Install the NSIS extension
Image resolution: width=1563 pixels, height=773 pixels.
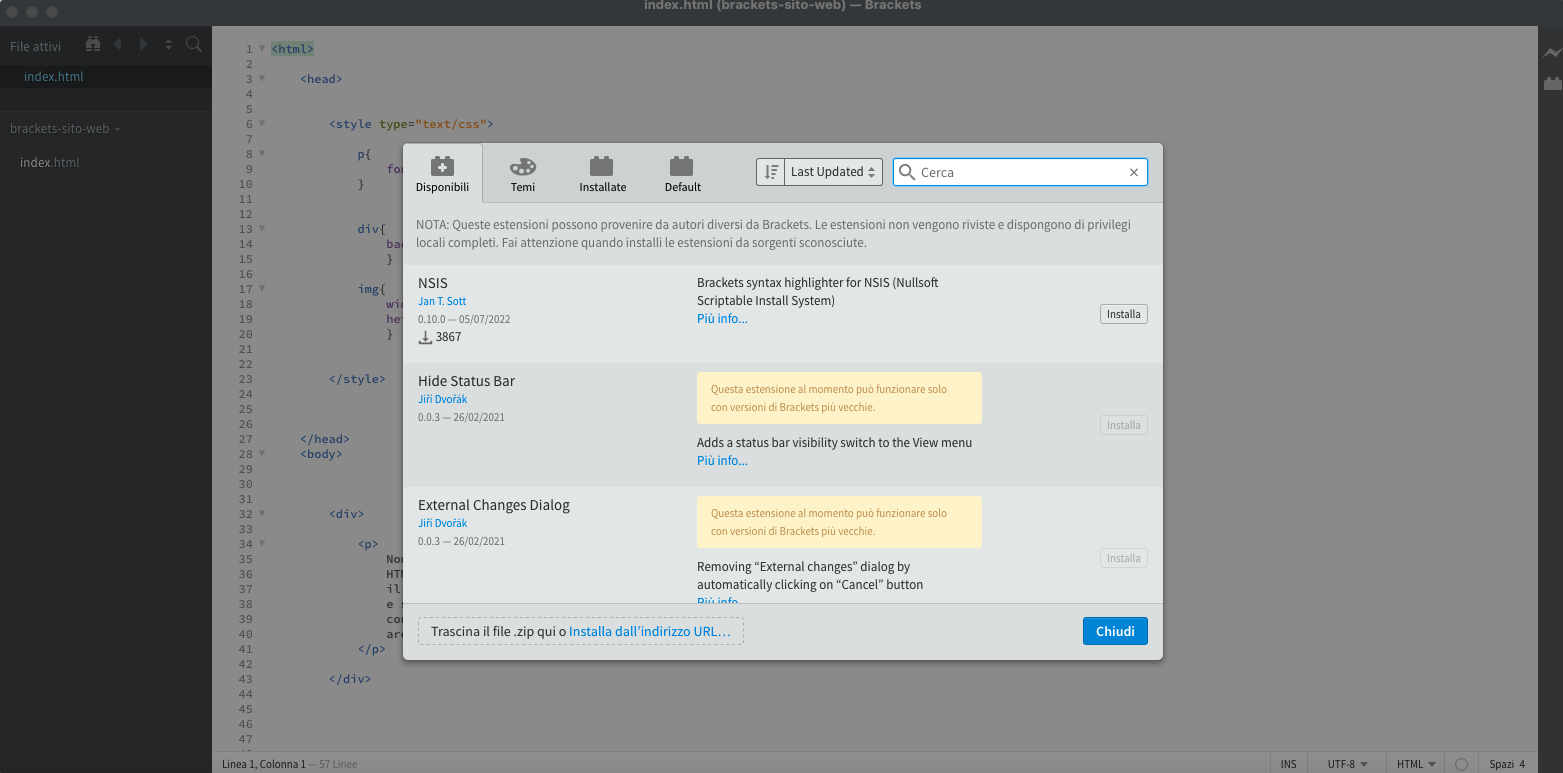pos(1123,314)
